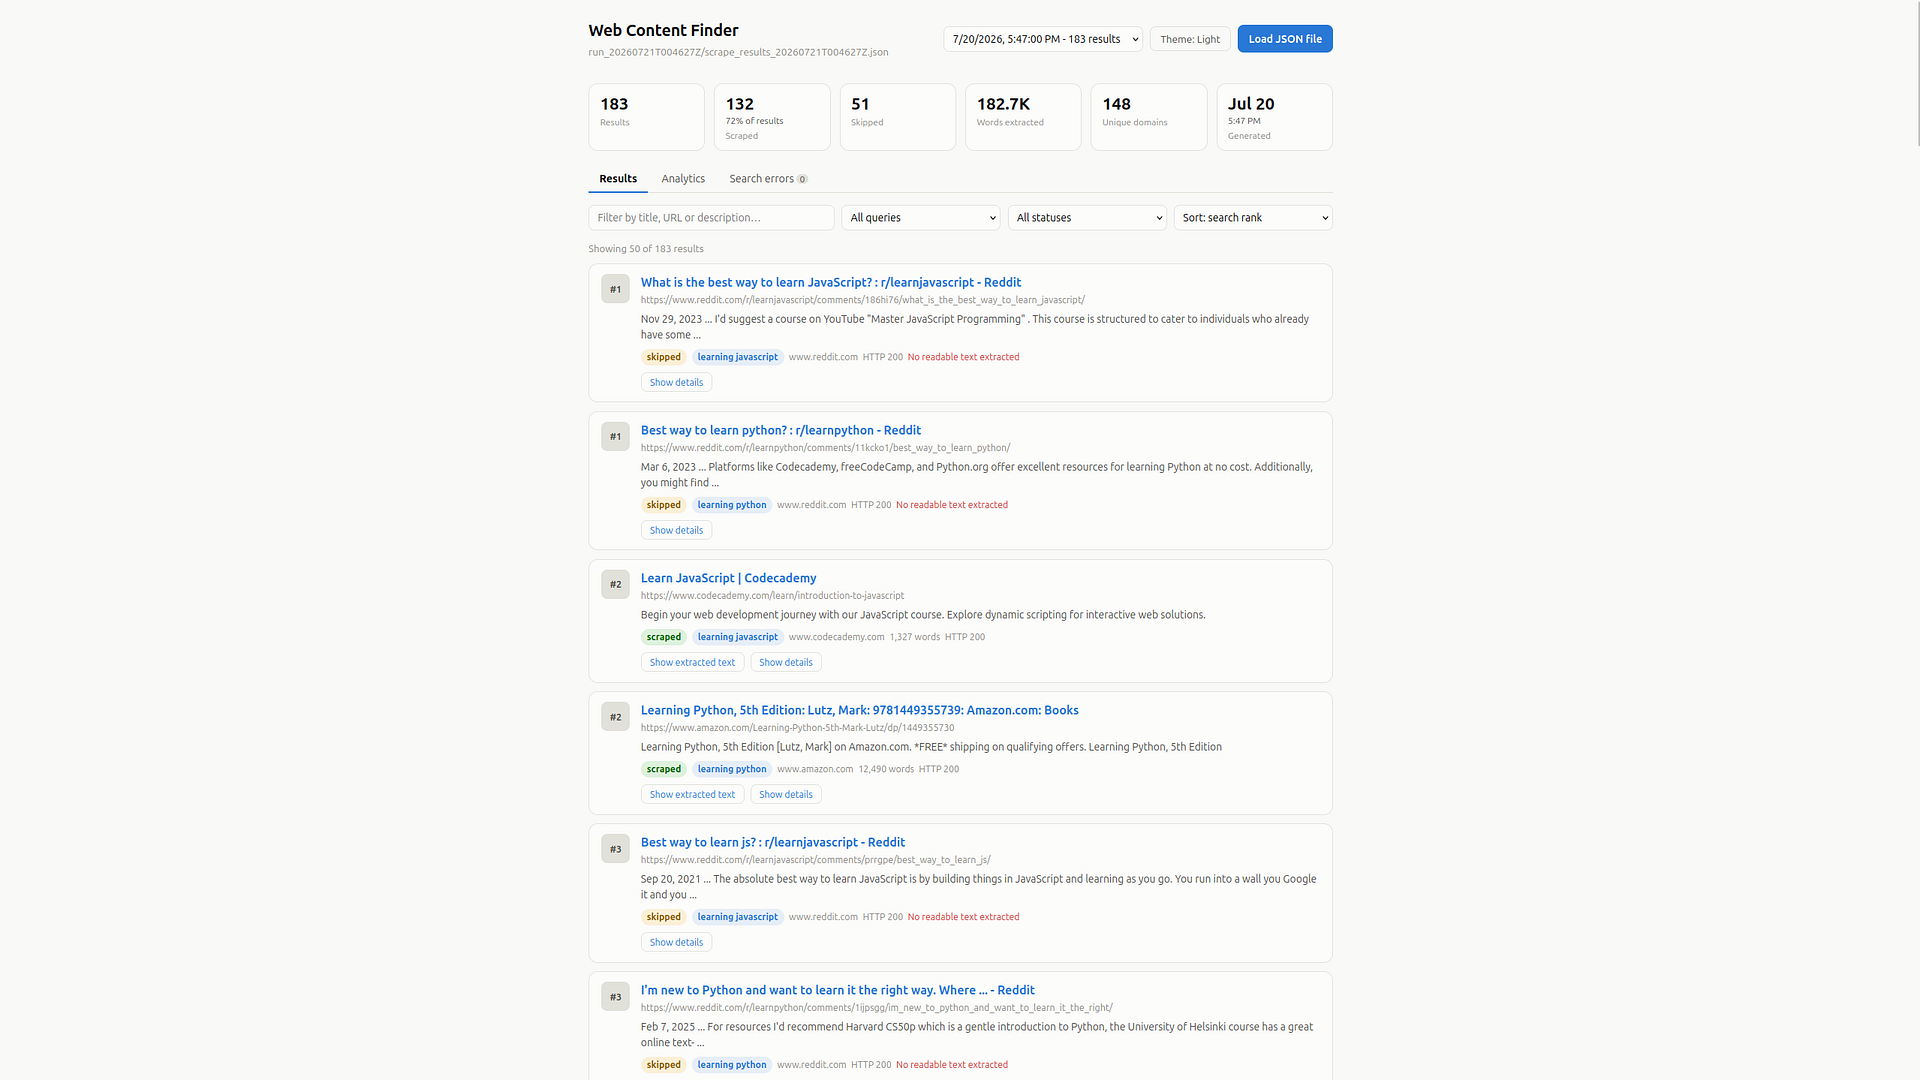Open the 'I'm new to Python' Reddit link

[838, 991]
